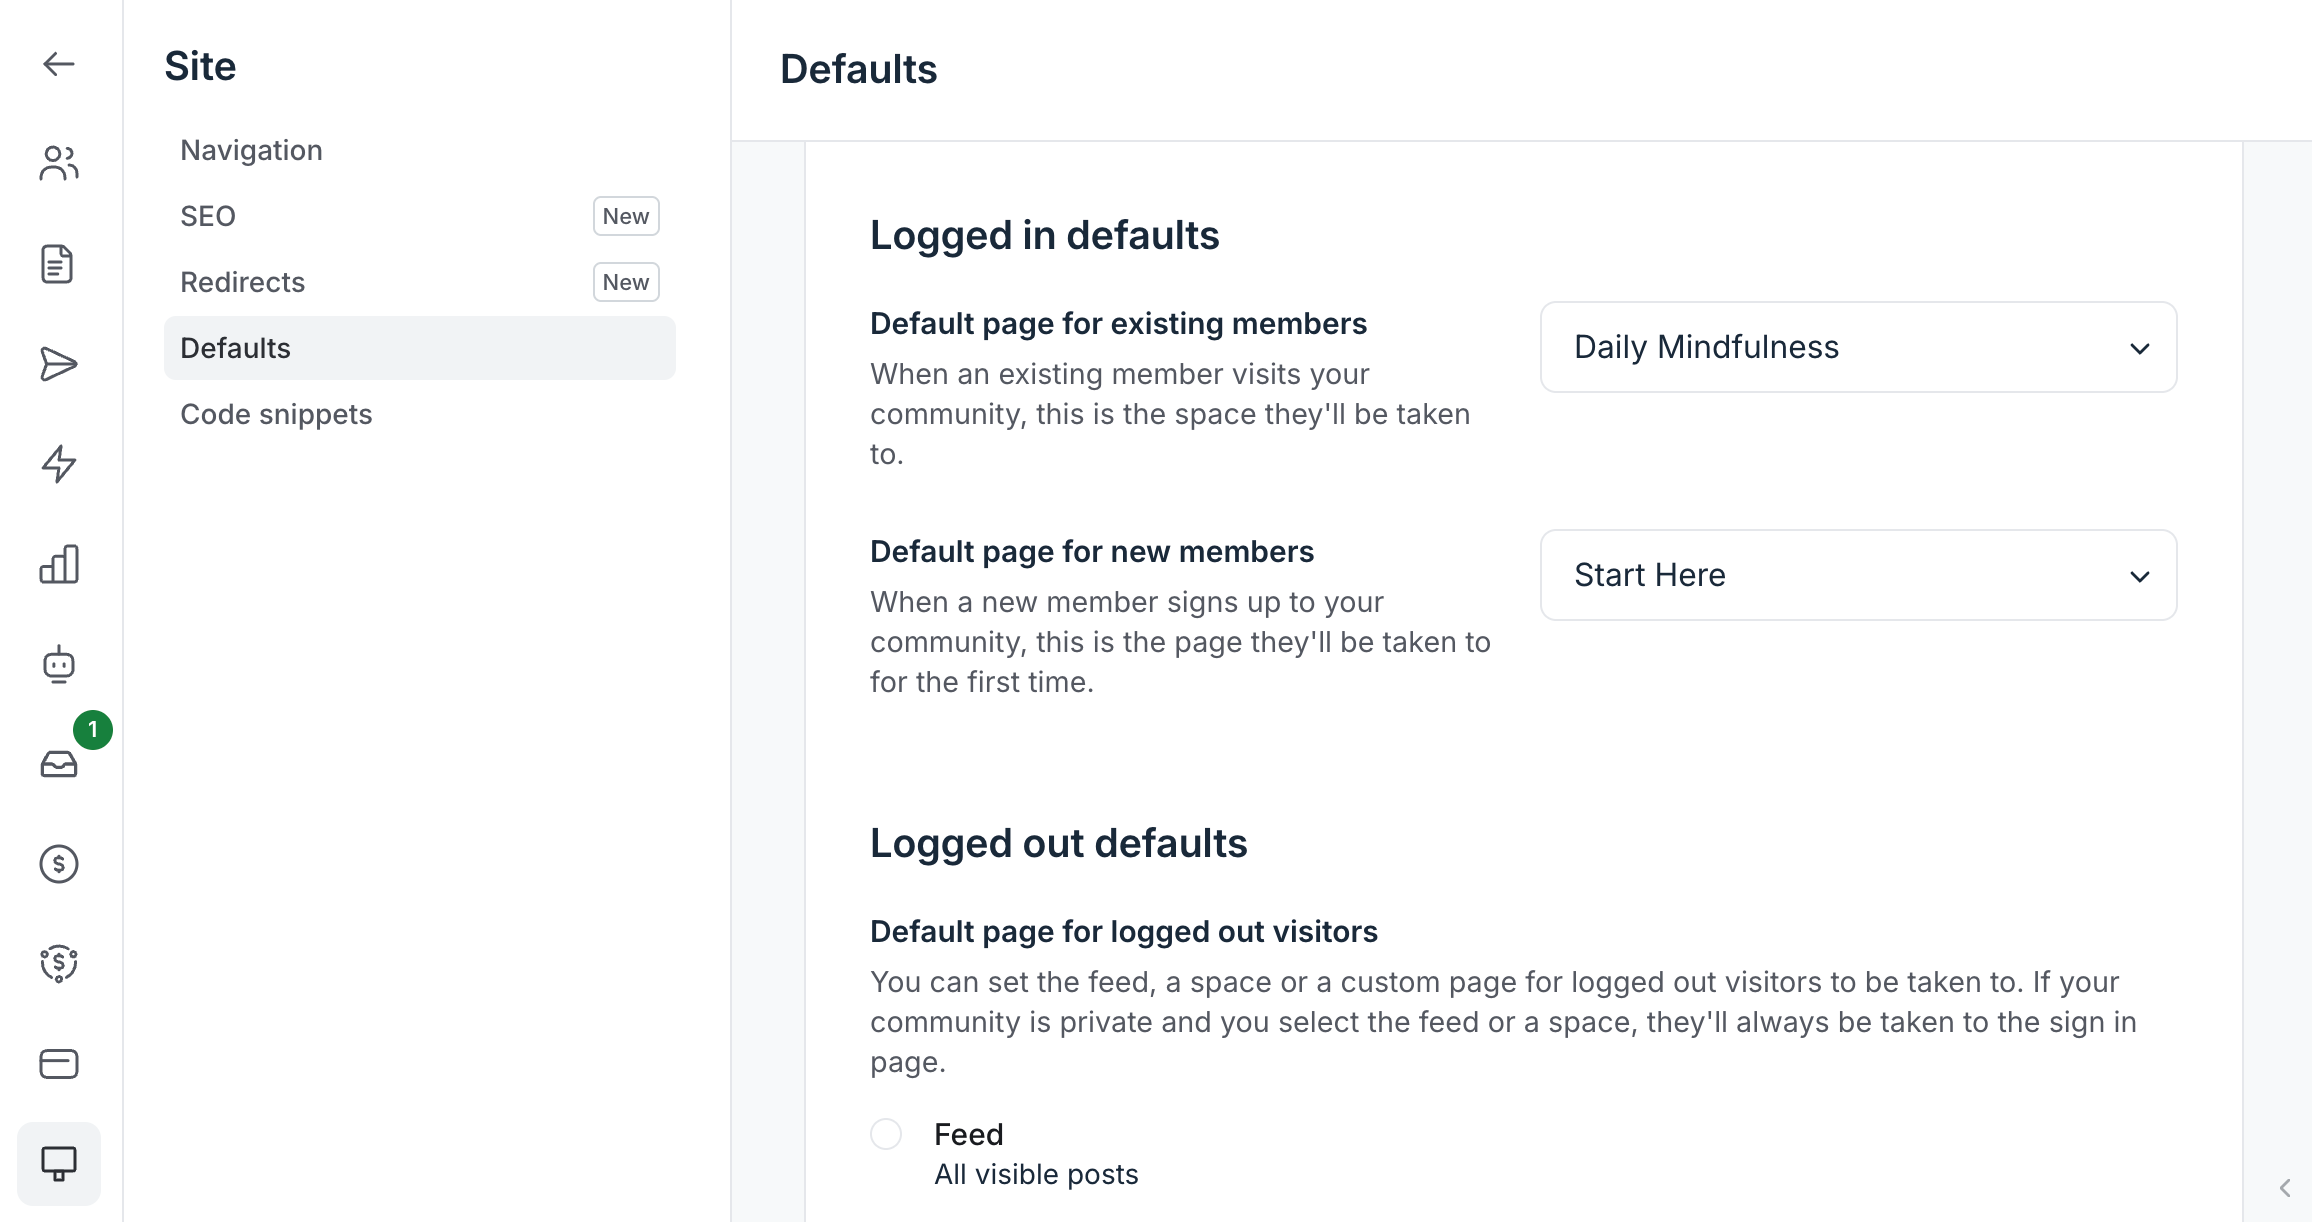The width and height of the screenshot is (2312, 1222).
Task: Open the Code snippets settings
Action: click(x=276, y=413)
